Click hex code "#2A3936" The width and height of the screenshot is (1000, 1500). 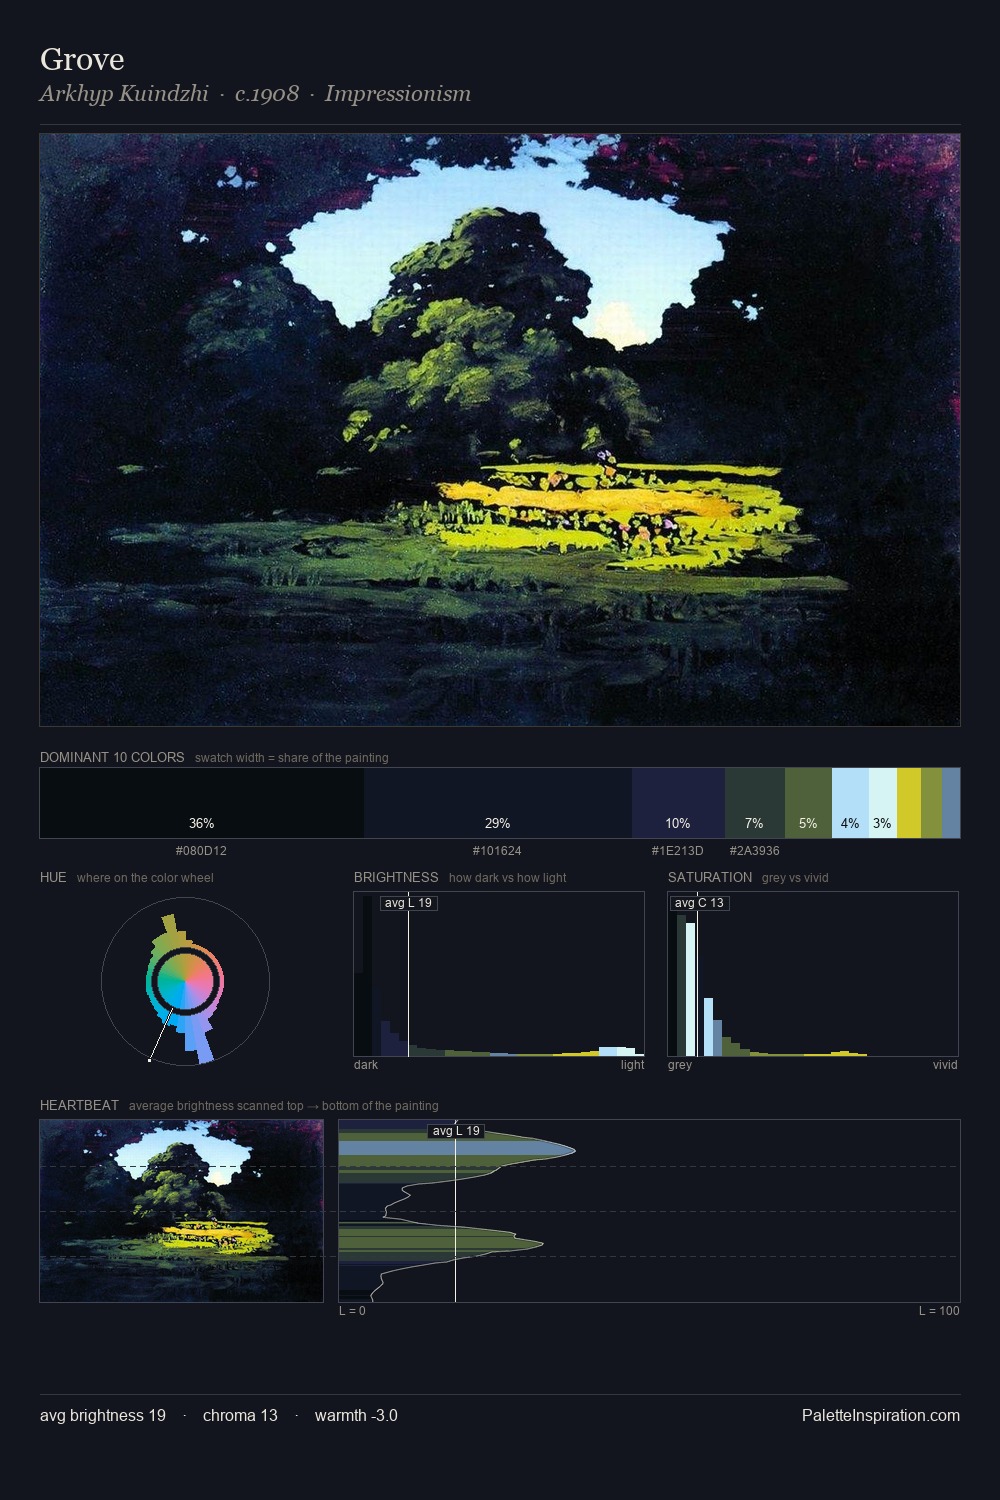(754, 851)
